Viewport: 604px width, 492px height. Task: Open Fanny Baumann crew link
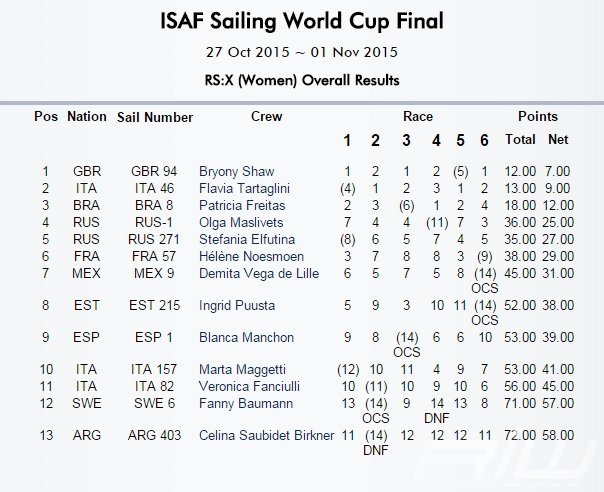tap(246, 403)
